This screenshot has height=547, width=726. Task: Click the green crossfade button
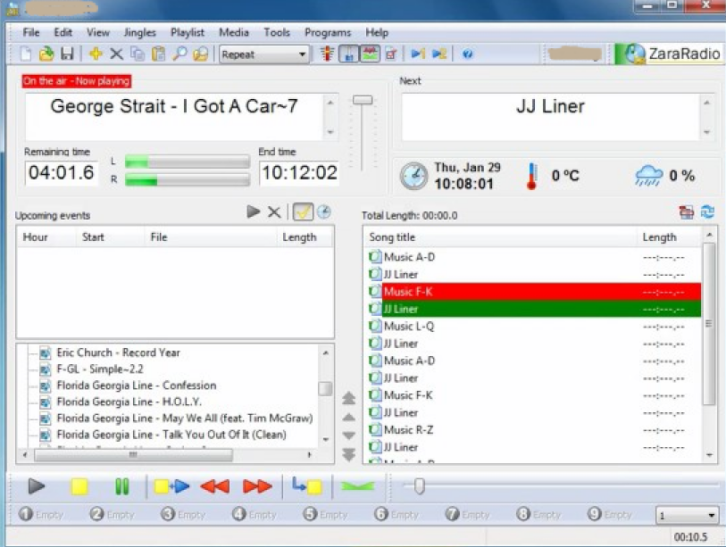pos(357,486)
